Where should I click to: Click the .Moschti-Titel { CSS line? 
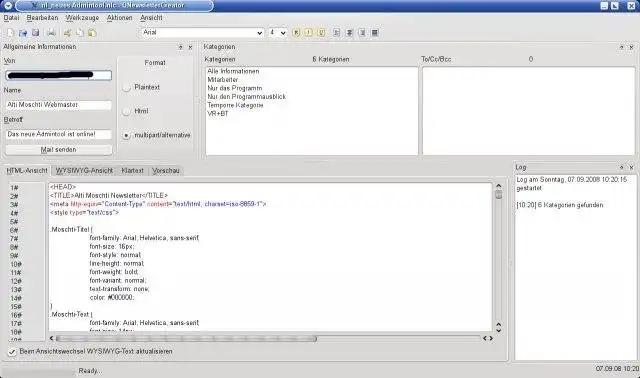click(71, 229)
